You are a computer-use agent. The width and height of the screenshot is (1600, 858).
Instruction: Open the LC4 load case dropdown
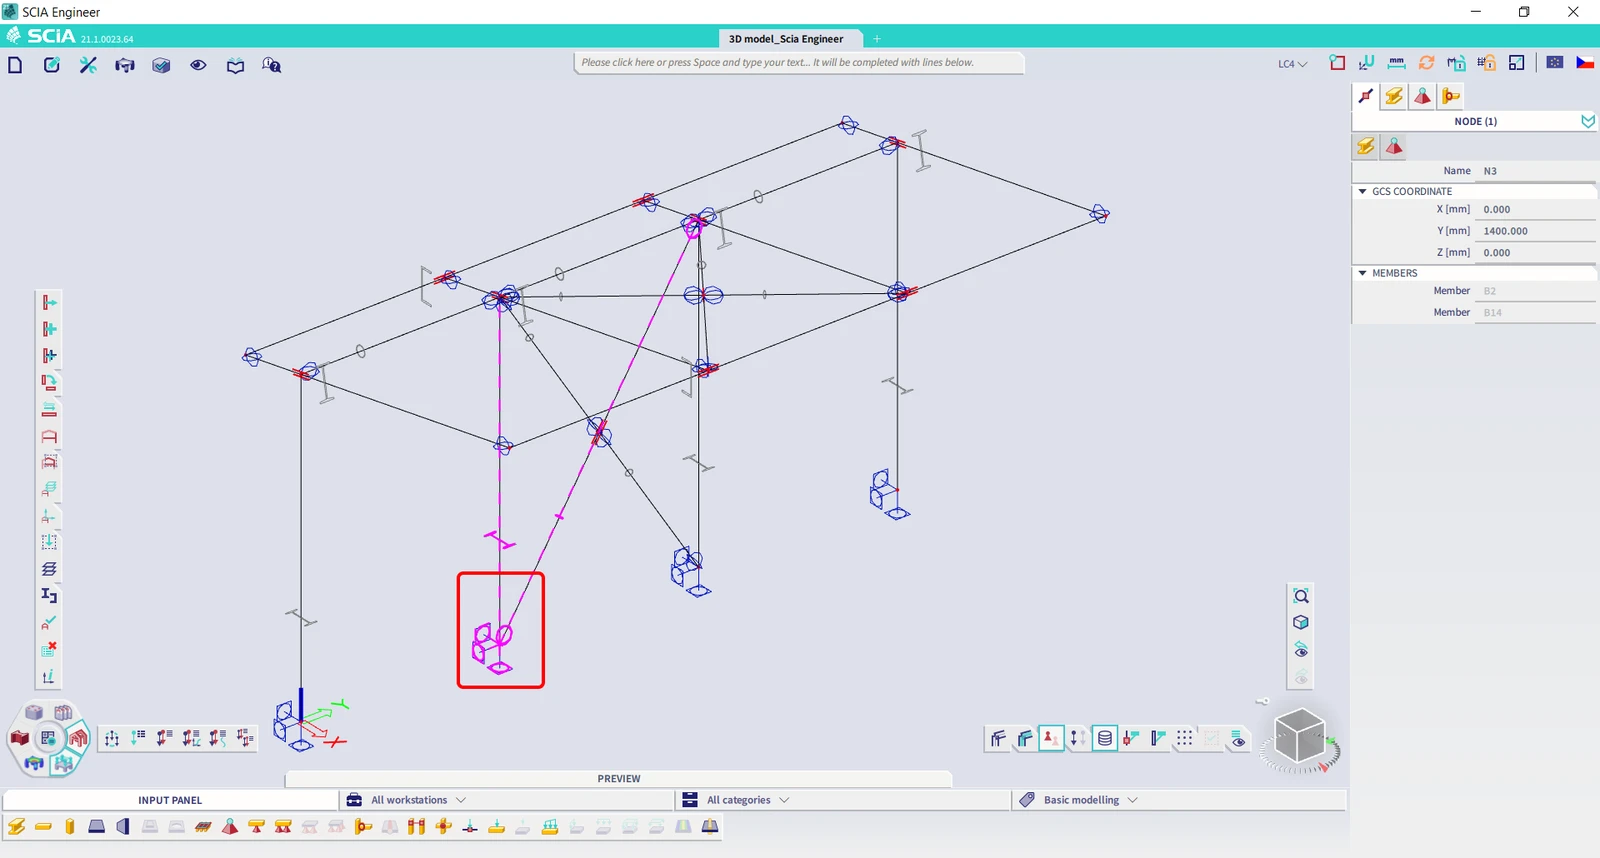pos(1292,64)
